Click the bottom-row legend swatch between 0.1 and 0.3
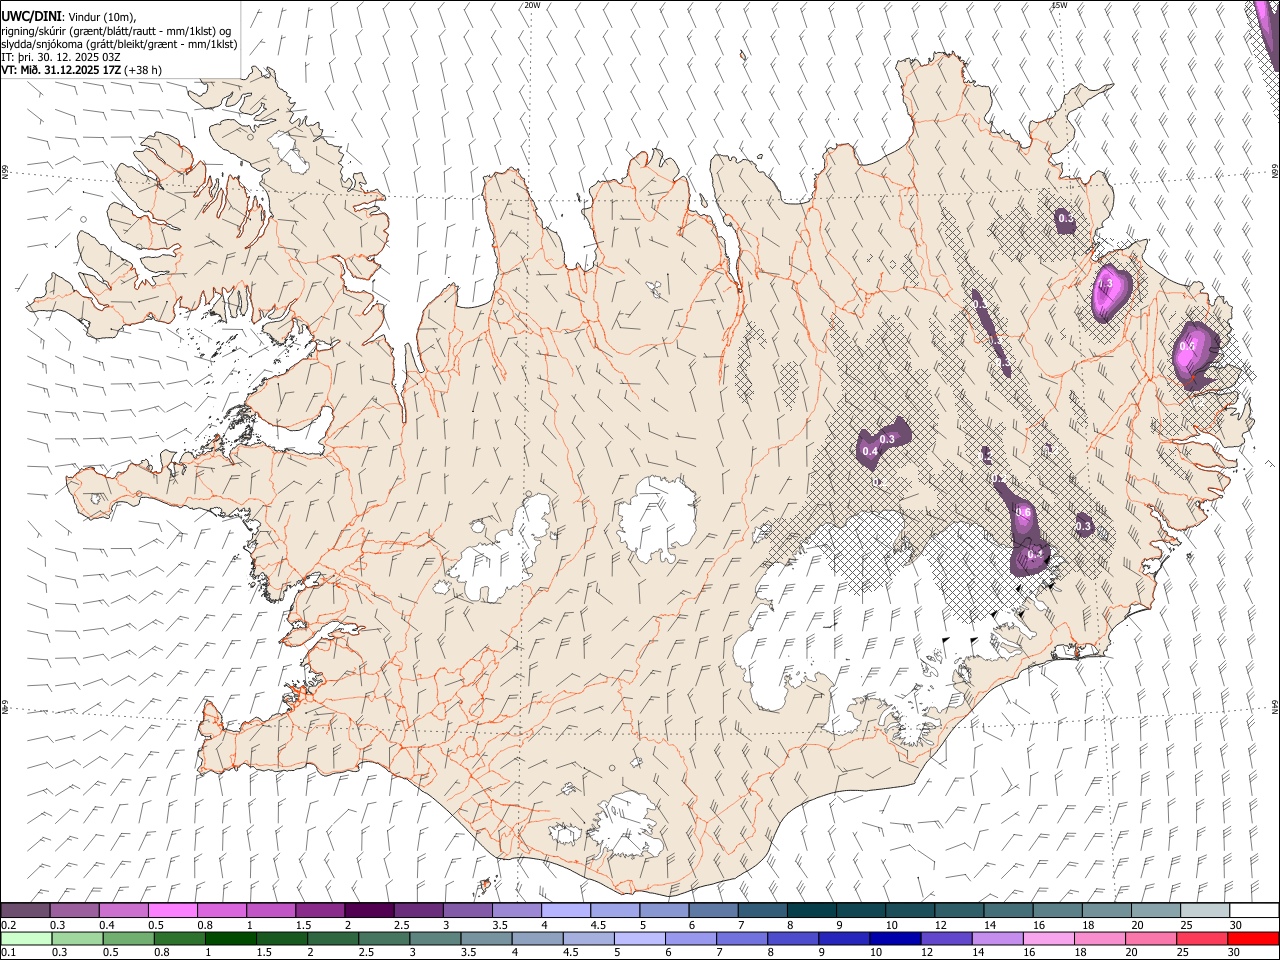Viewport: 1280px width, 960px height. [26, 938]
